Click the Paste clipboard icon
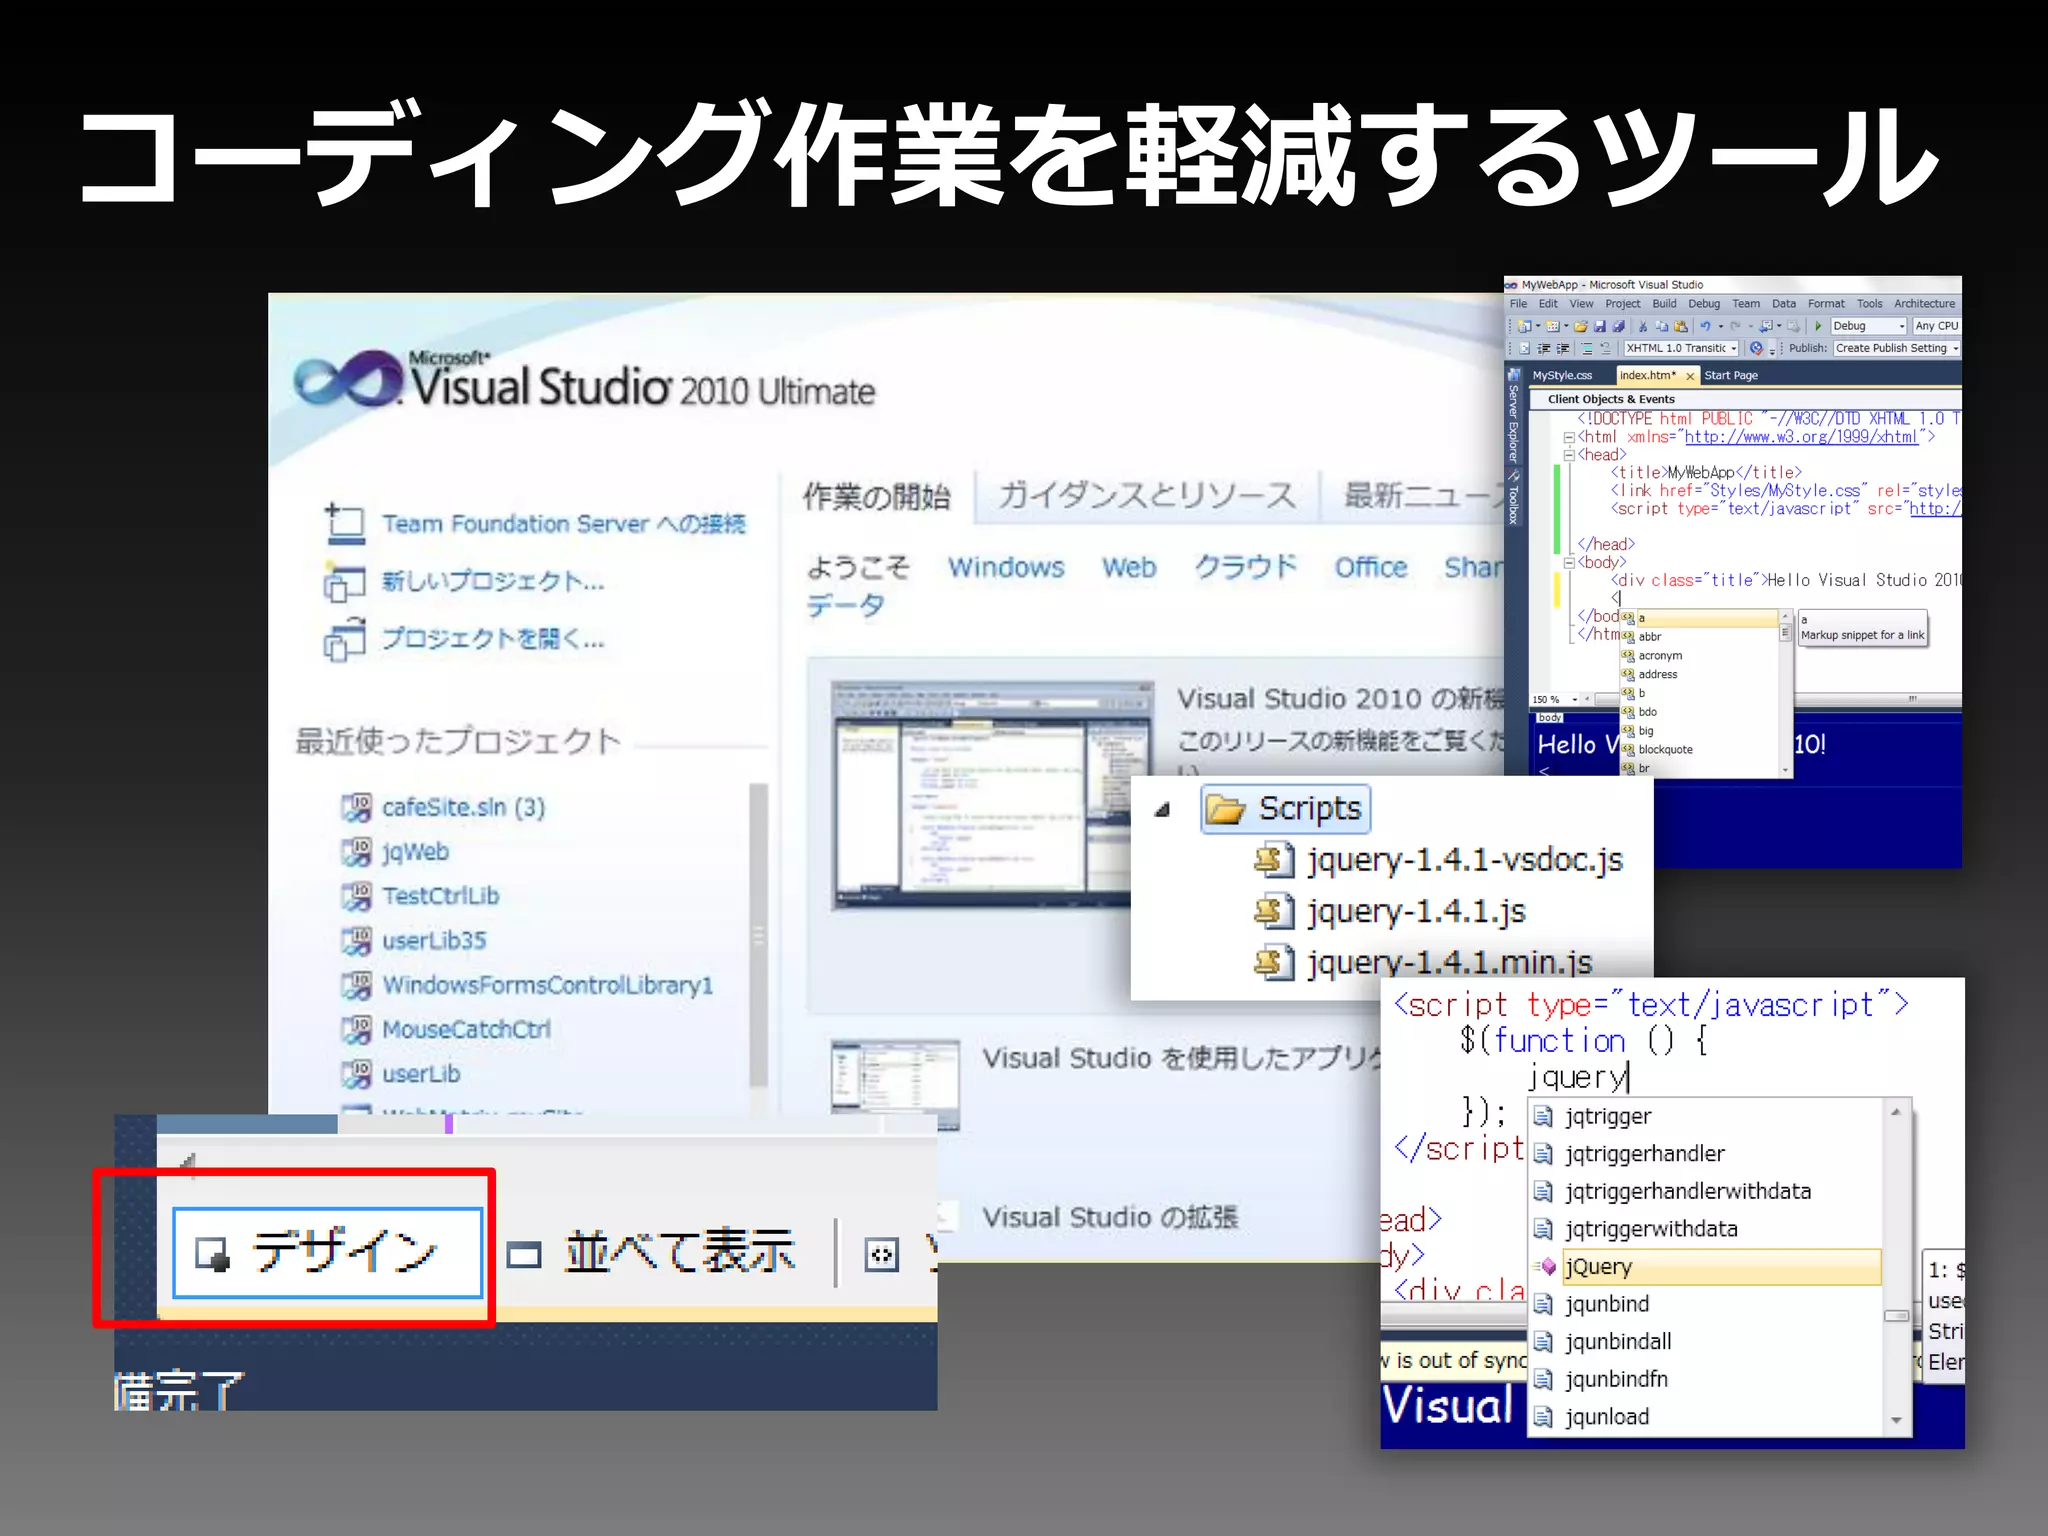This screenshot has height=1536, width=2048. 1681,326
